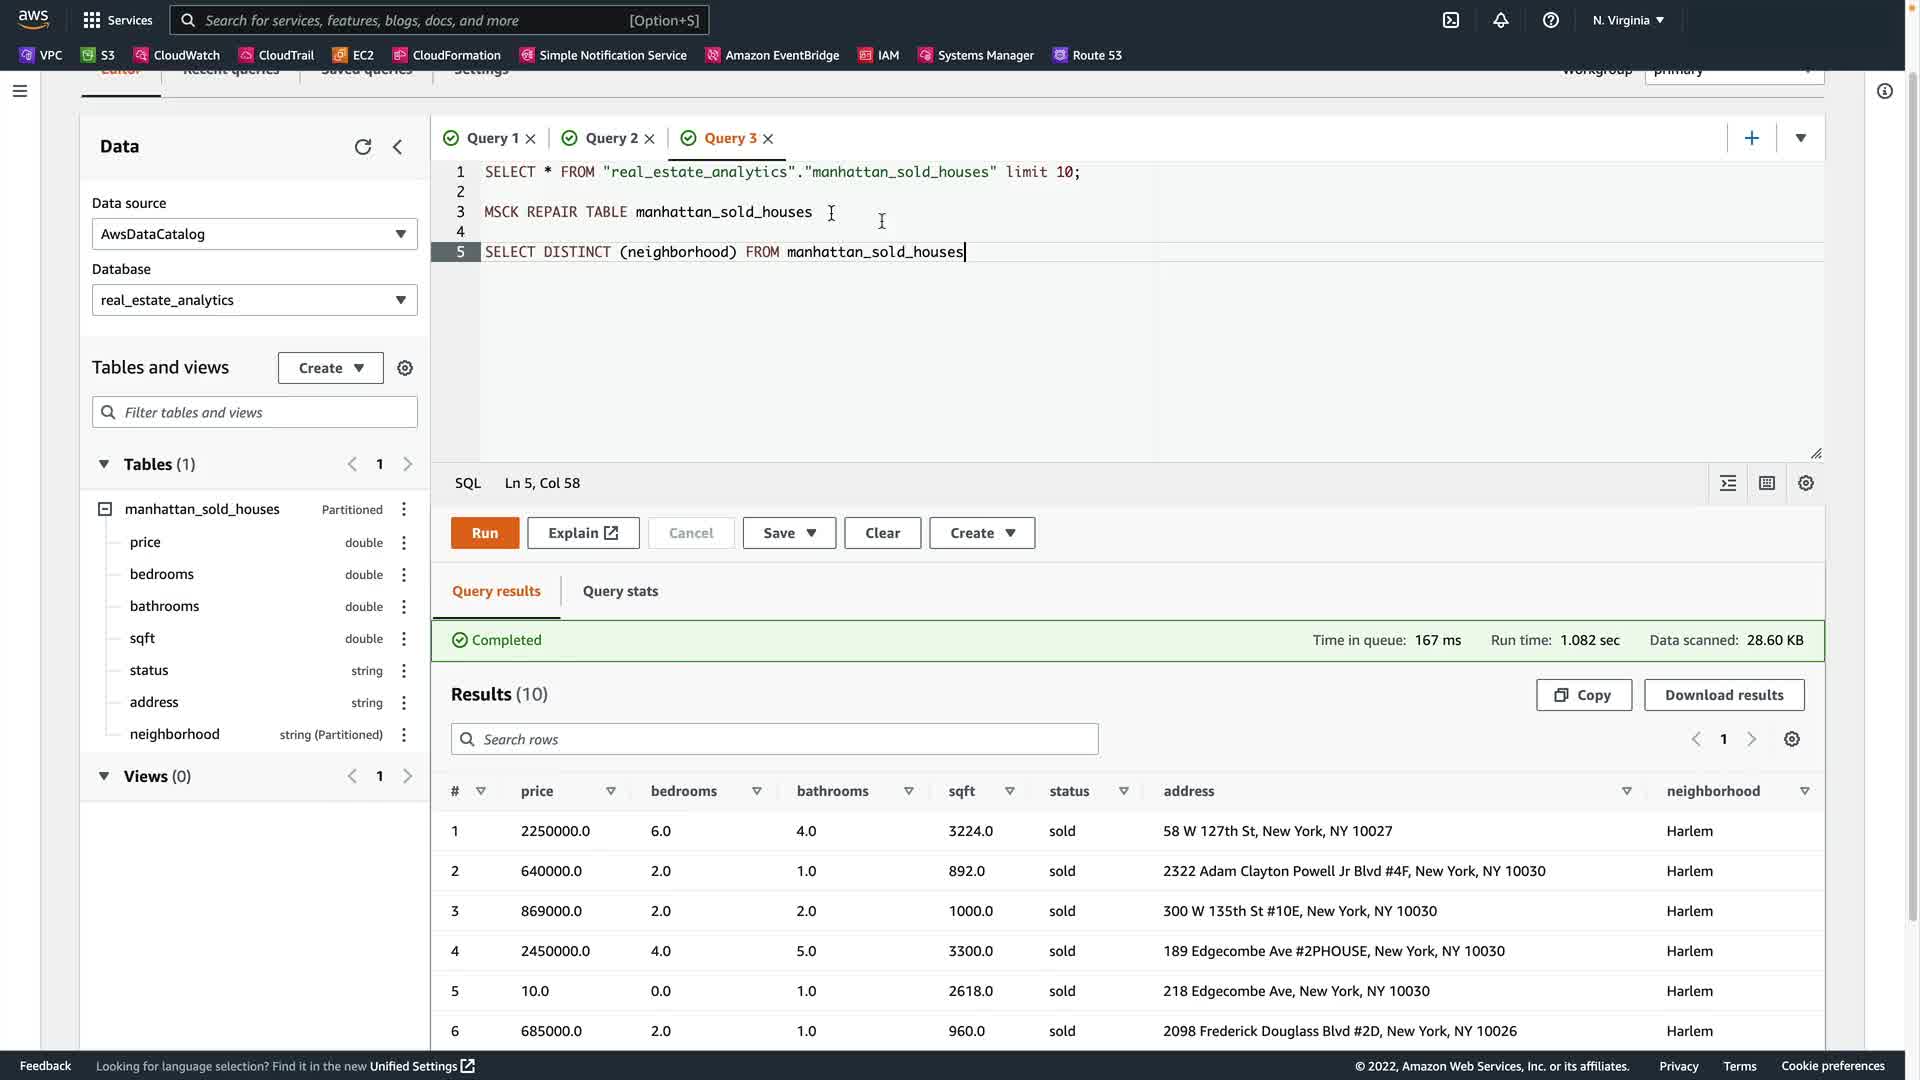Open the AWS CloudShell icon
This screenshot has height=1080, width=1920.
(1450, 20)
